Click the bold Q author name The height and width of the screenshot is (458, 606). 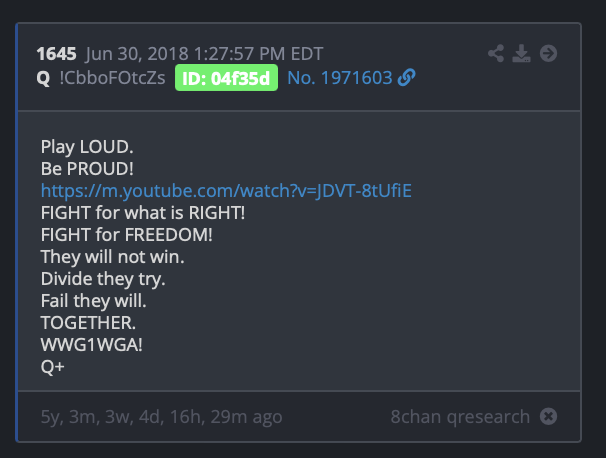coord(43,78)
